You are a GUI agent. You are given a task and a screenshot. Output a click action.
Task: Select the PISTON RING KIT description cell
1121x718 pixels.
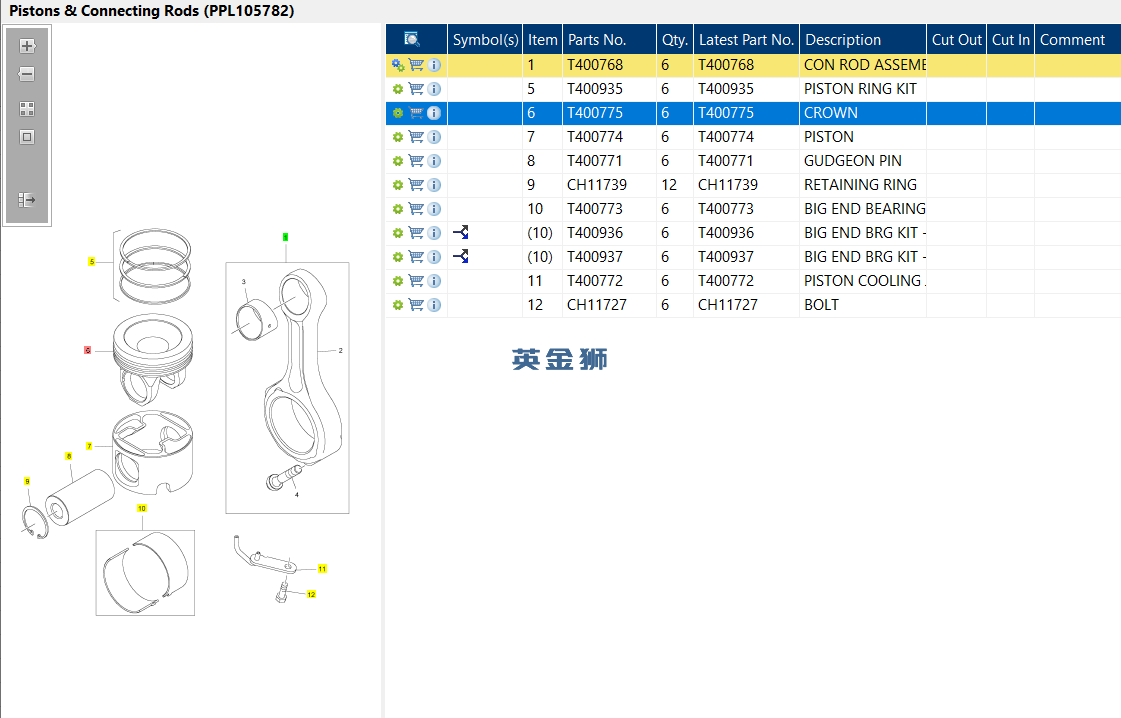tap(863, 89)
